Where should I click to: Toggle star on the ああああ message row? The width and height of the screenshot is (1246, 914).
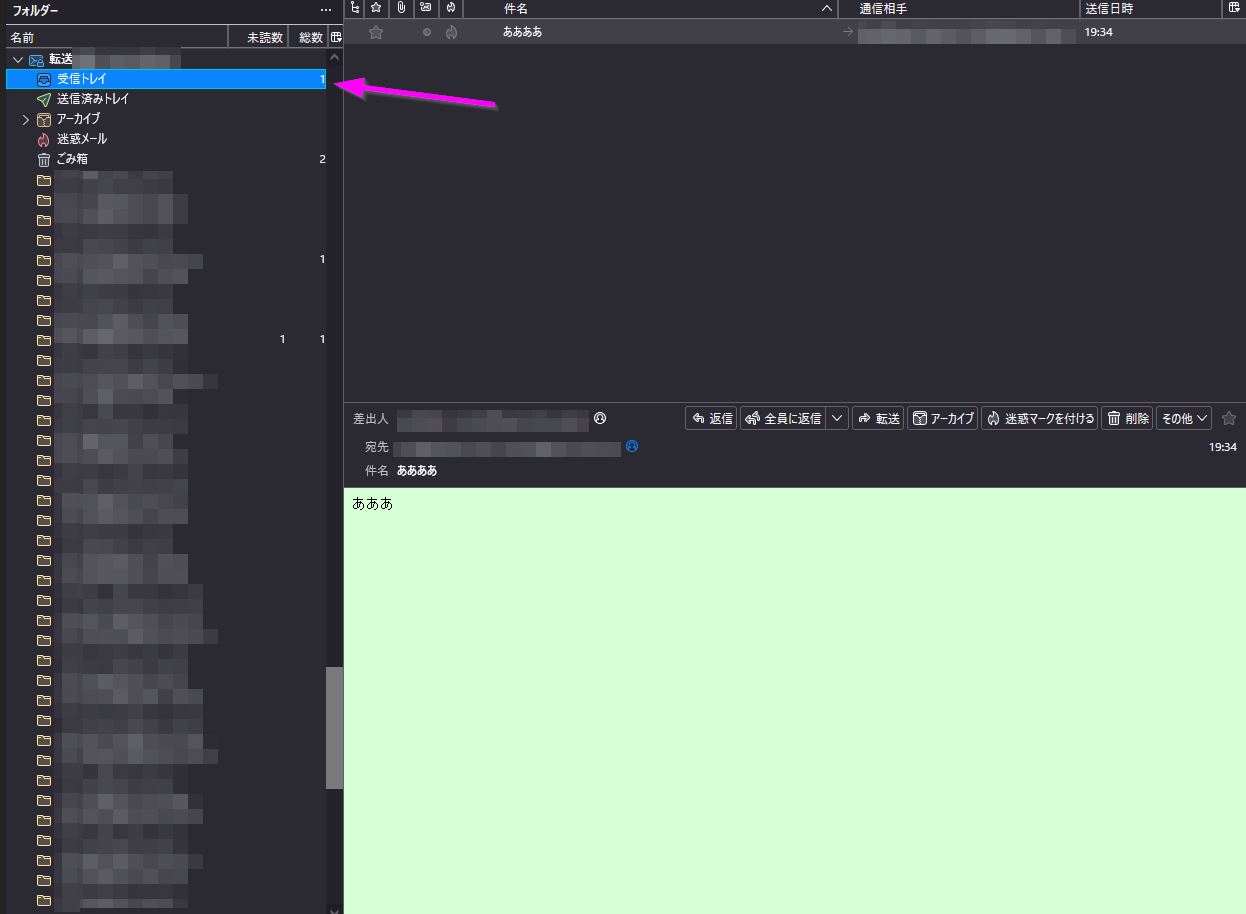pos(376,32)
